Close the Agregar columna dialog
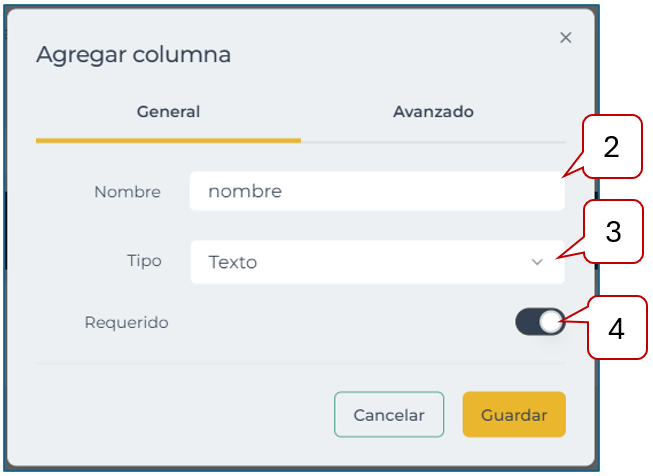The image size is (653, 476). pos(566,38)
